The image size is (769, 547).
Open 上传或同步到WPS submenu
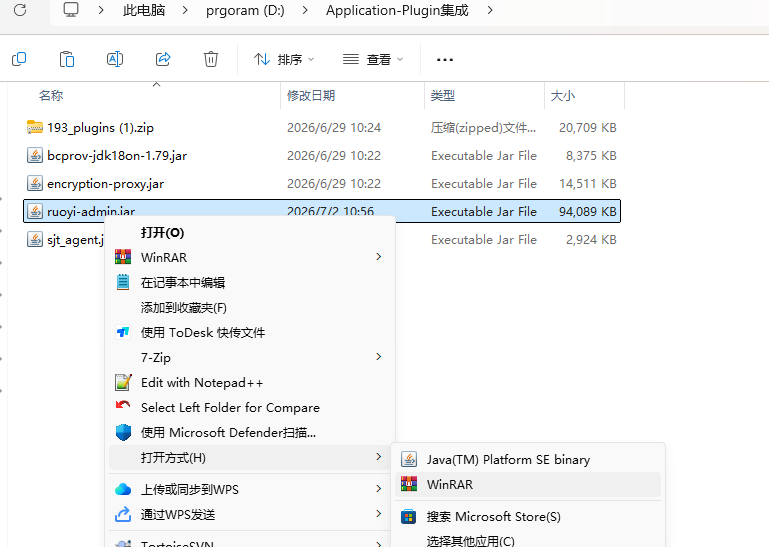click(251, 489)
